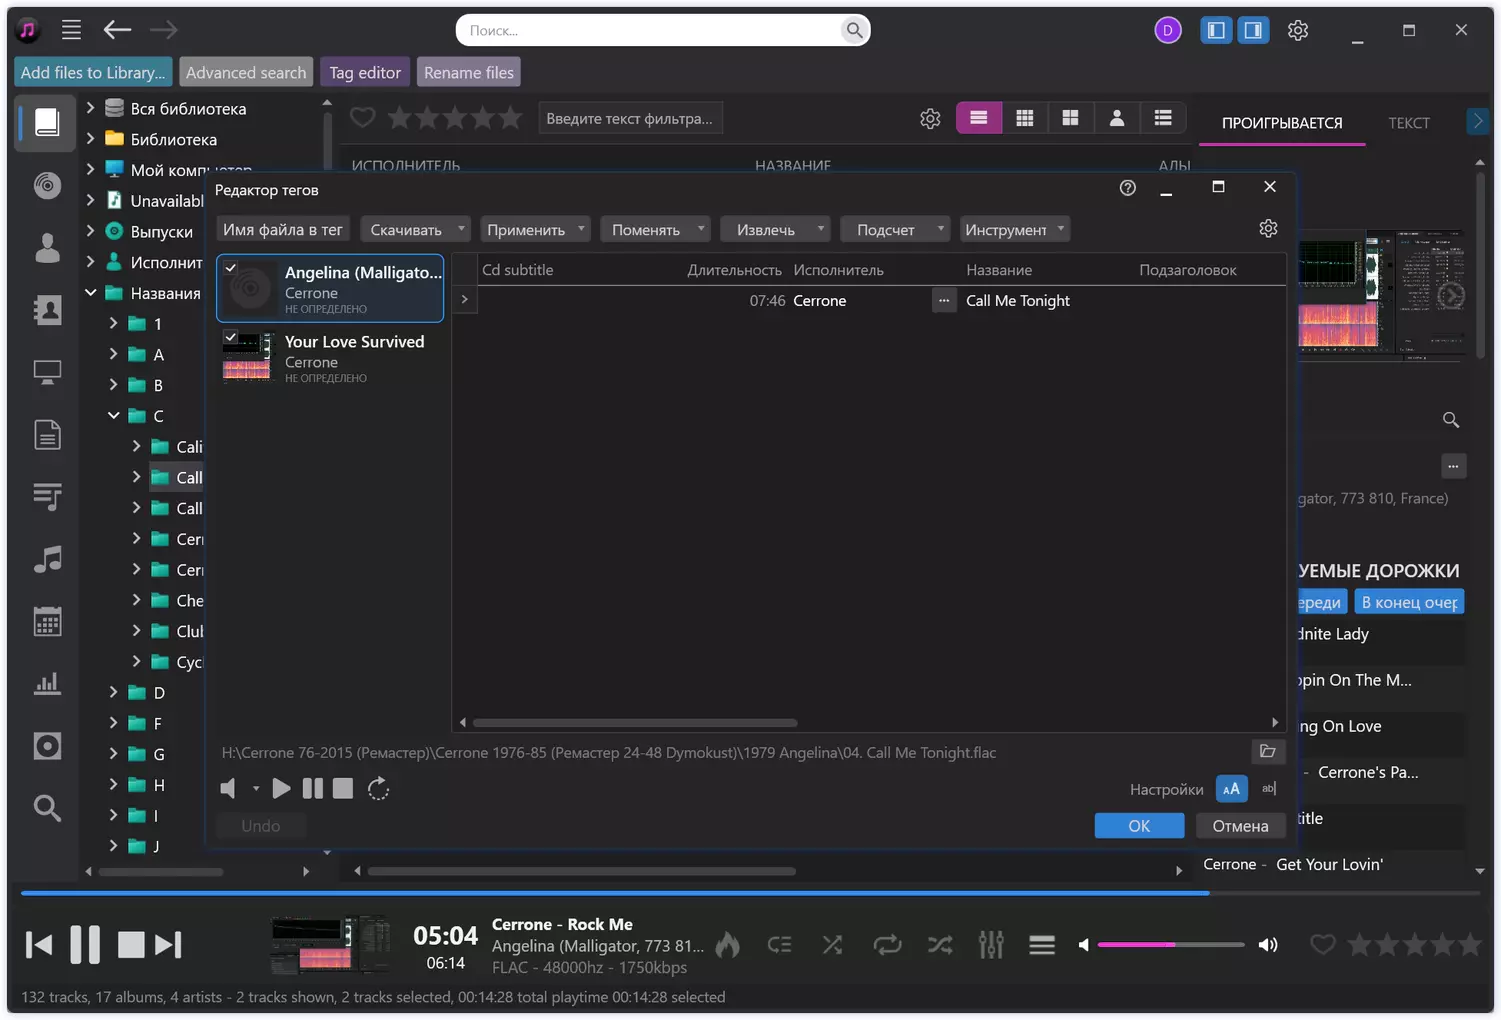Adjust the volume slider in player bar

pos(1170,945)
